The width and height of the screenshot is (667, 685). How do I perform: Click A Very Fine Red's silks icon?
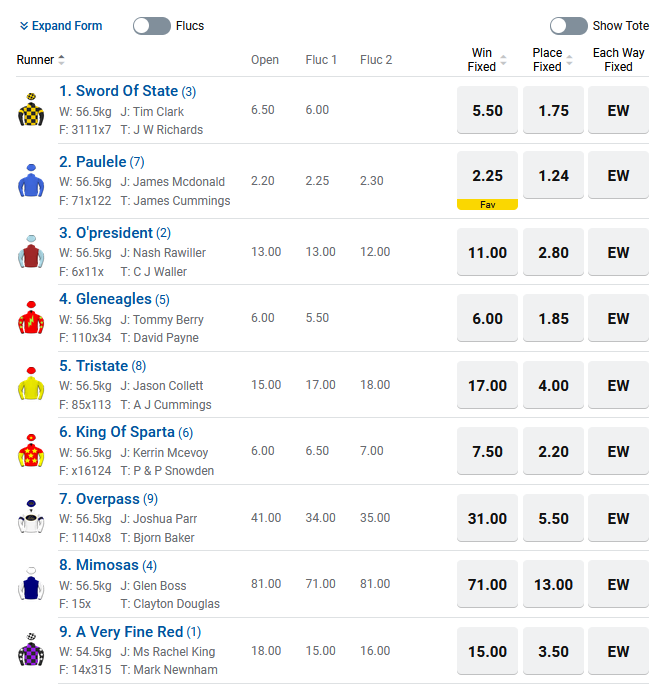pos(31,651)
